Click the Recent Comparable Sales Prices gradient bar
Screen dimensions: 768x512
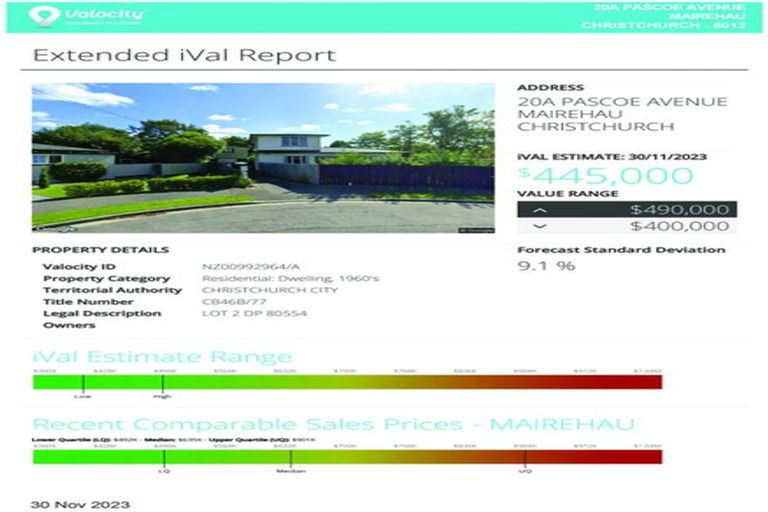pos(347,456)
